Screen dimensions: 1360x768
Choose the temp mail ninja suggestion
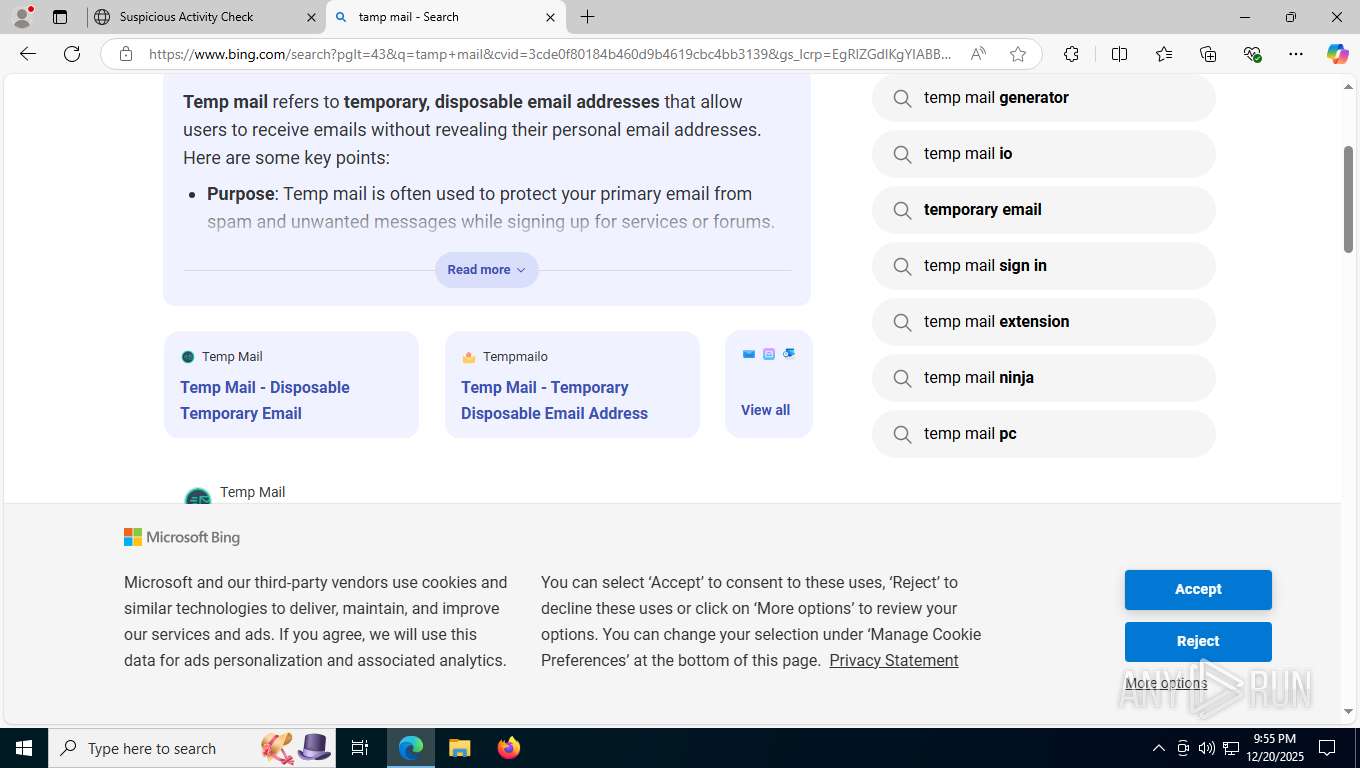coord(1044,378)
